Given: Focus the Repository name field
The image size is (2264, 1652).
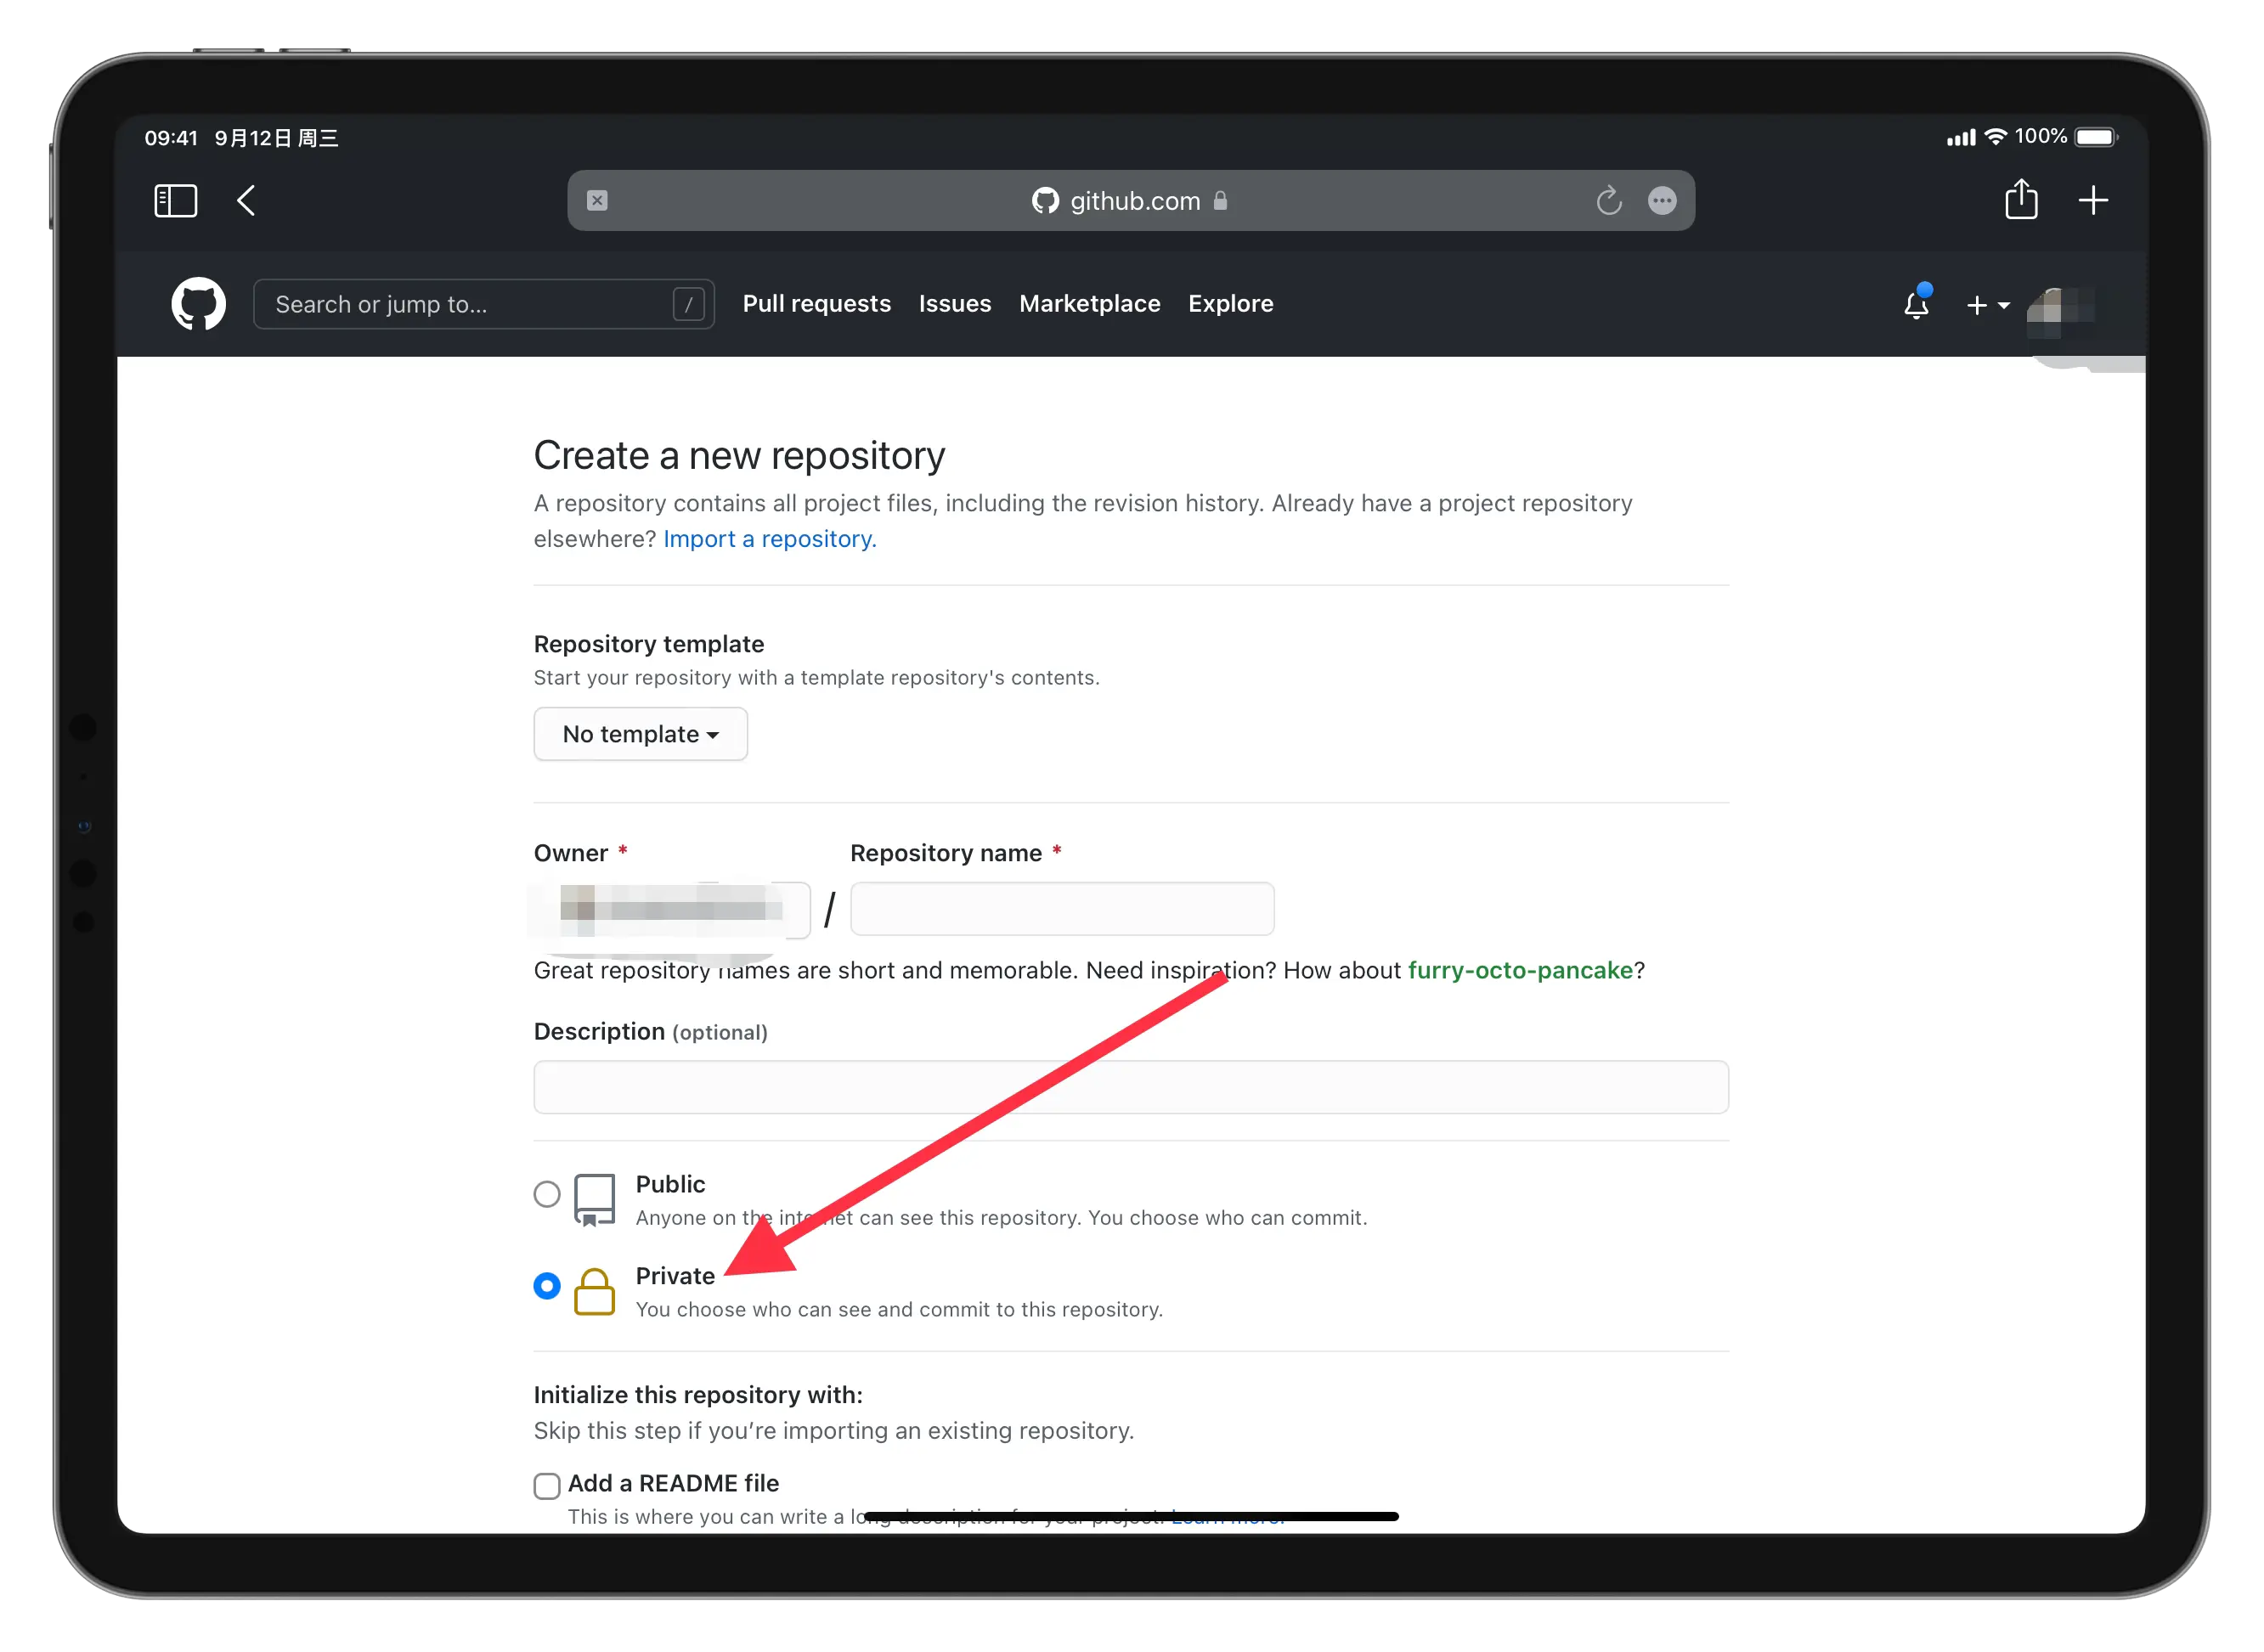Looking at the screenshot, I should tap(1062, 909).
